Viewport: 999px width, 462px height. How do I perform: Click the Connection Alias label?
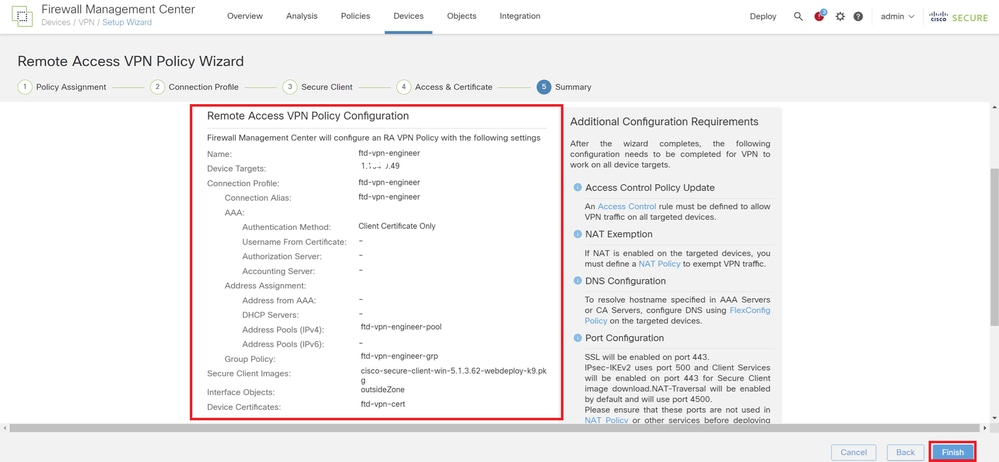pyautogui.click(x=257, y=198)
